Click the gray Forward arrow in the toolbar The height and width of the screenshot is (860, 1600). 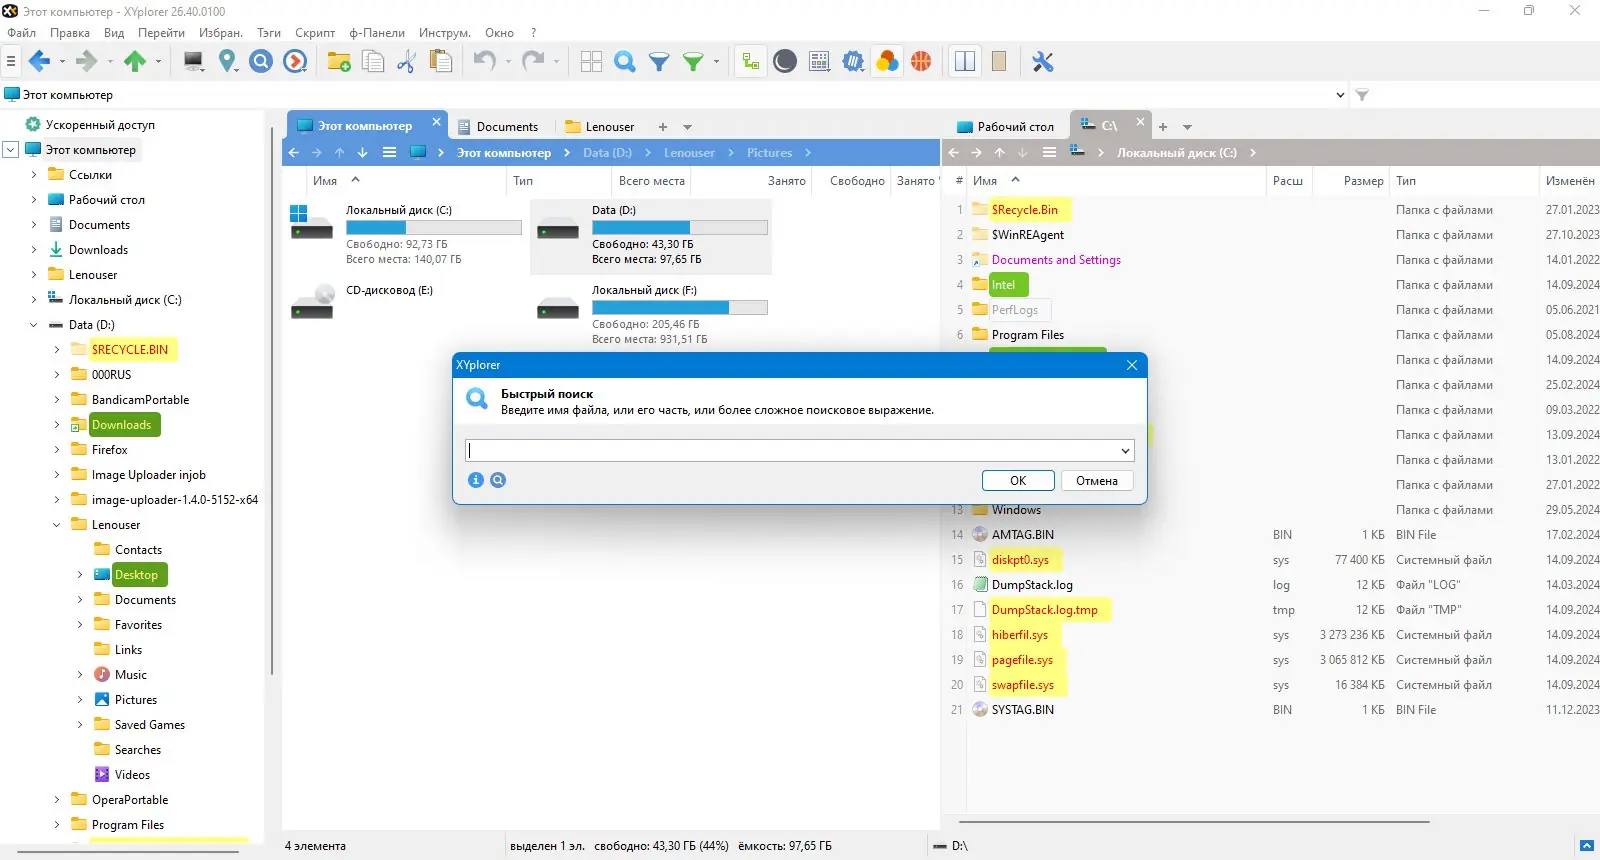[x=87, y=62]
